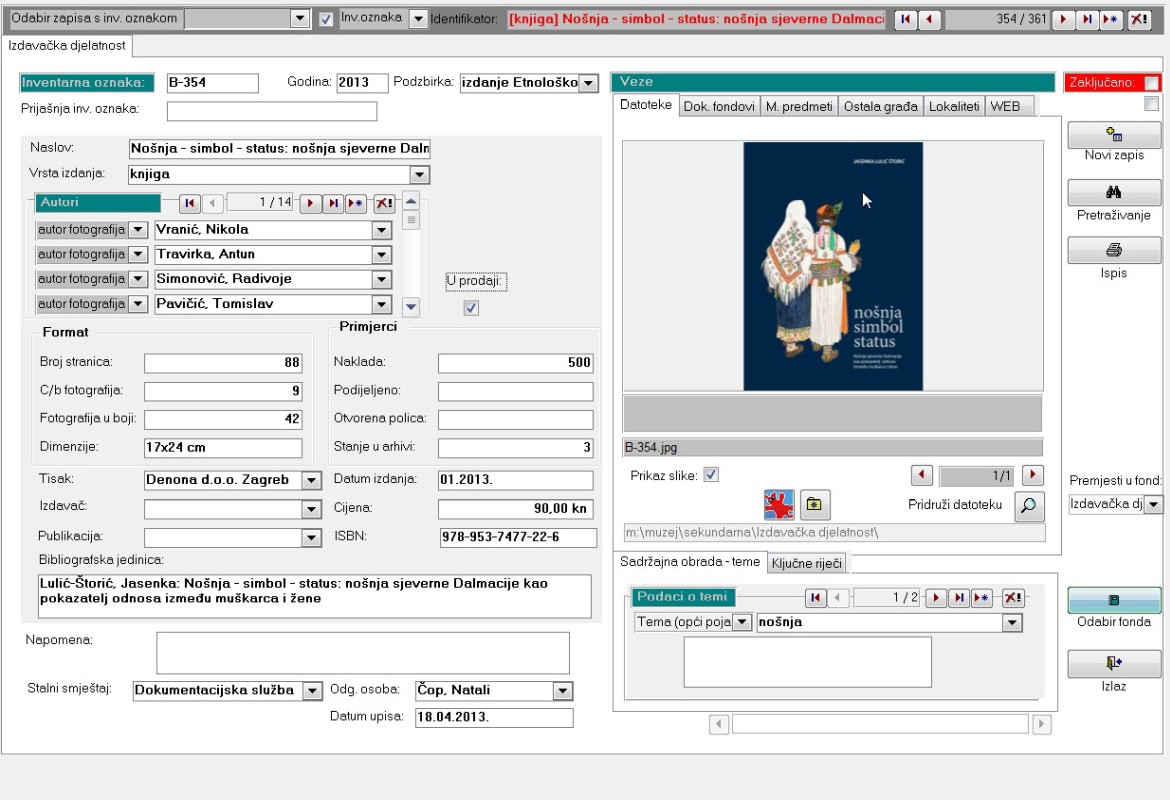Open the Odg. osoba dropdown
The width and height of the screenshot is (1170, 800).
[563, 691]
